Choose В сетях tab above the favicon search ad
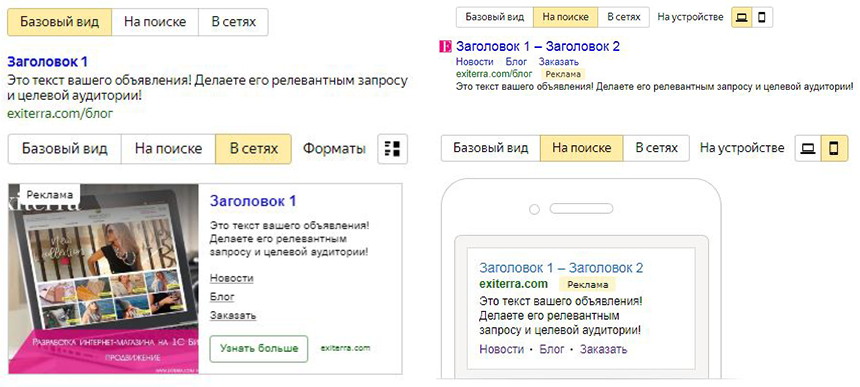 (624, 17)
